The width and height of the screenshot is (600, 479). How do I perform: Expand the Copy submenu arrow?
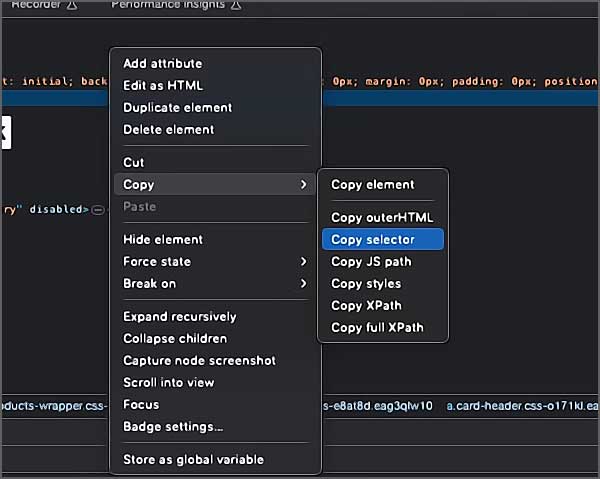(303, 184)
